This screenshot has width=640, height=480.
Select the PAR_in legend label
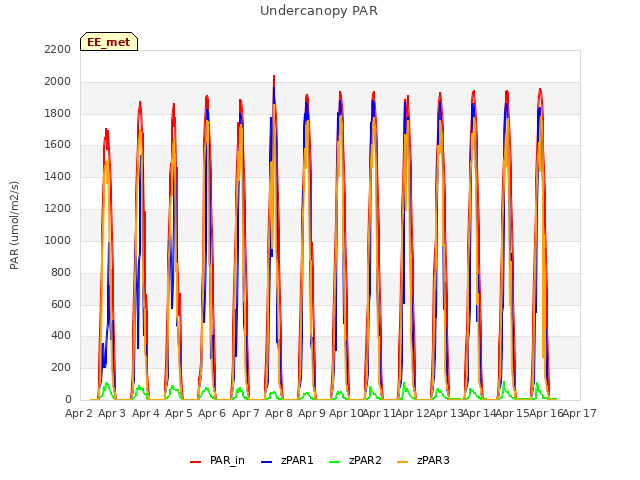coord(227,460)
